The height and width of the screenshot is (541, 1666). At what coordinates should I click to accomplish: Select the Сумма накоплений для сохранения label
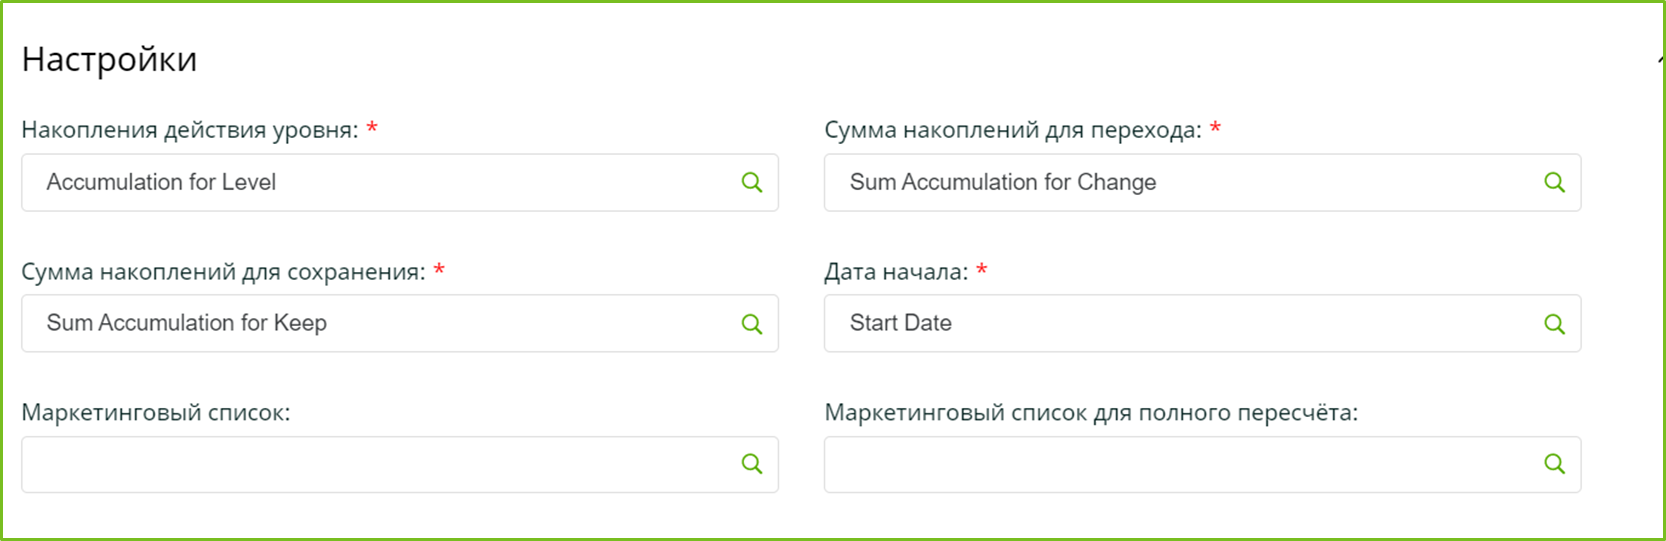[223, 272]
